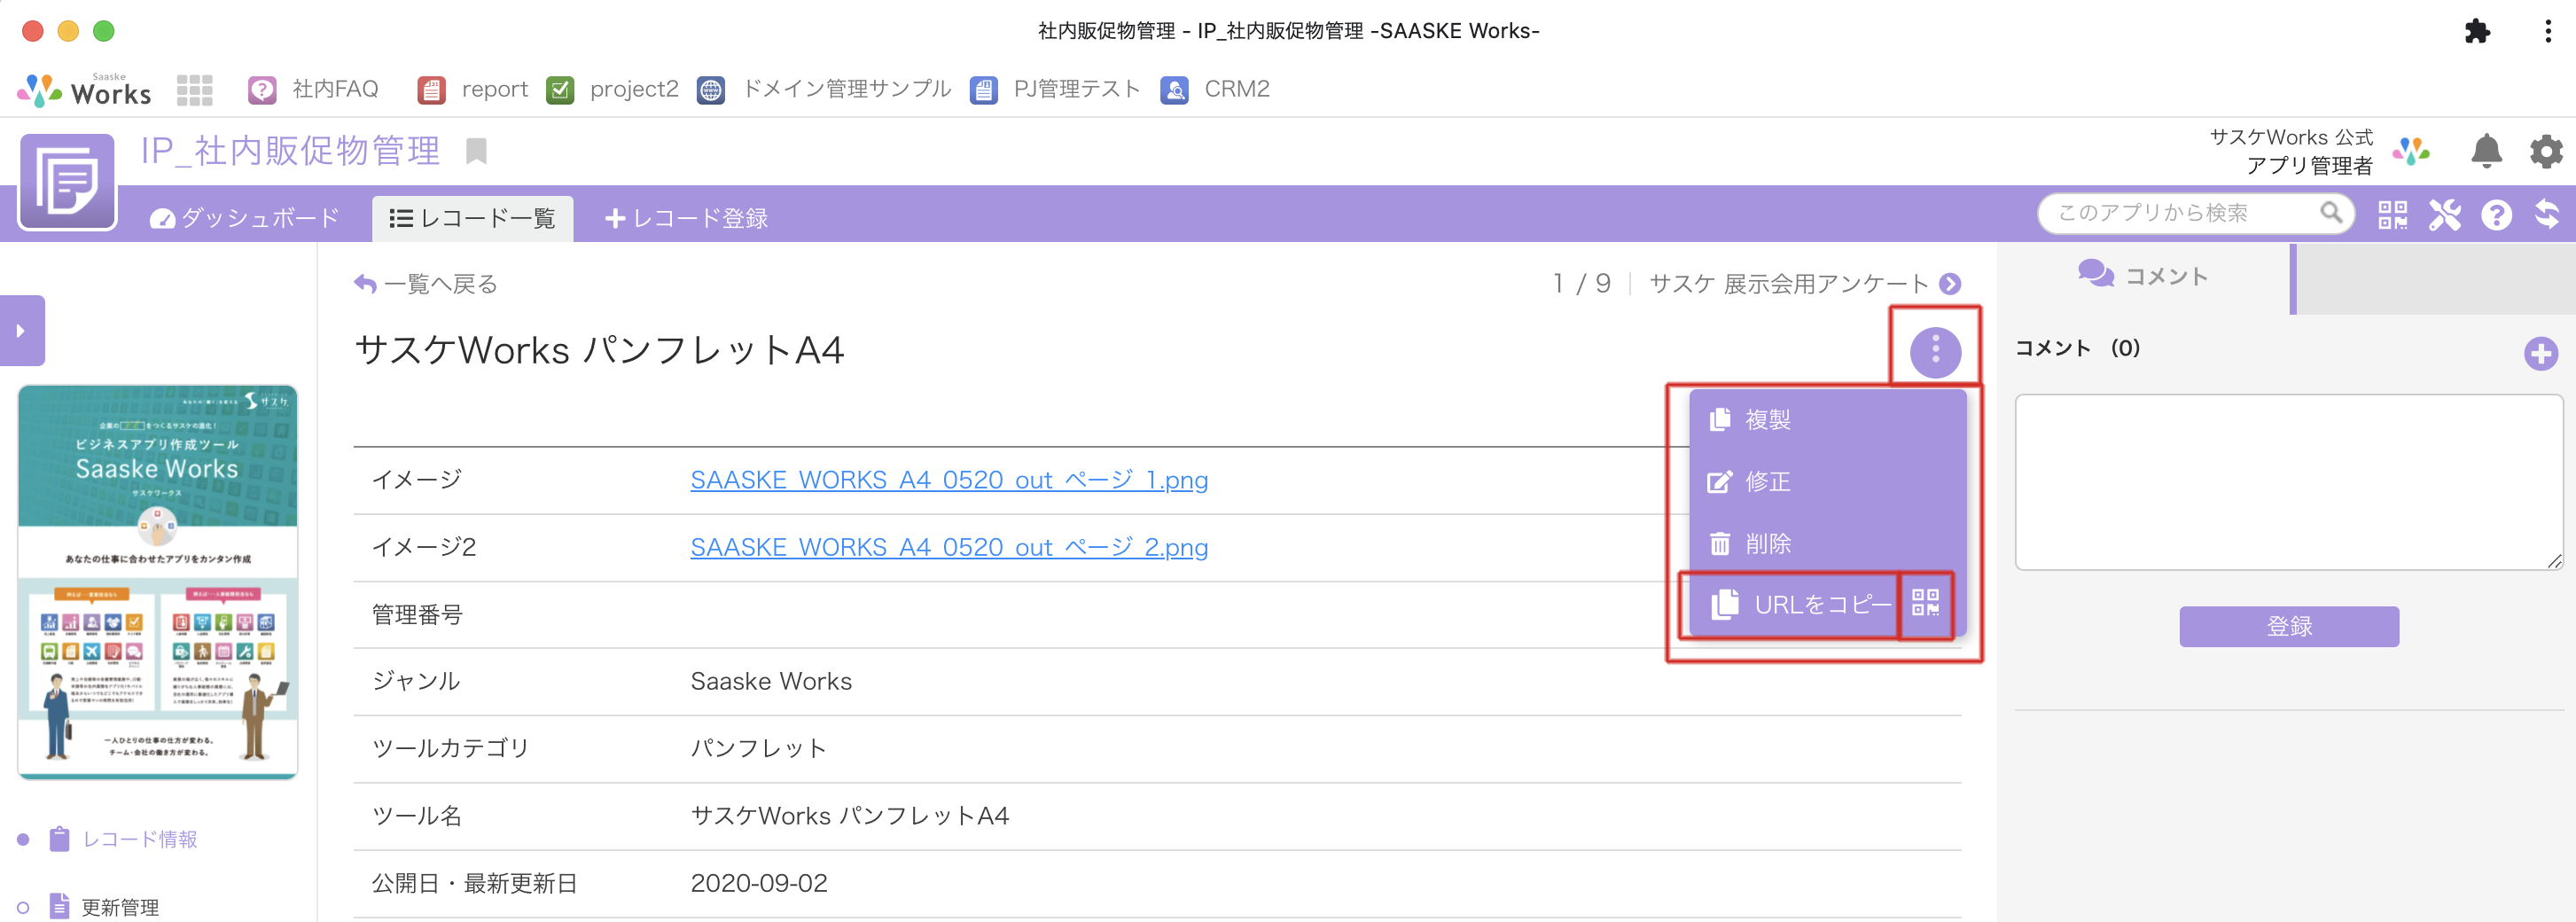Image resolution: width=2576 pixels, height=922 pixels.
Task: Click the comment text area
Action: pyautogui.click(x=2289, y=482)
